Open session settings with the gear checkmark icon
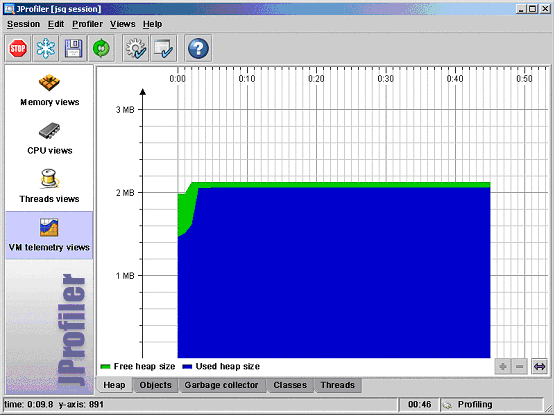Image resolution: width=554 pixels, height=415 pixels. pyautogui.click(x=136, y=48)
